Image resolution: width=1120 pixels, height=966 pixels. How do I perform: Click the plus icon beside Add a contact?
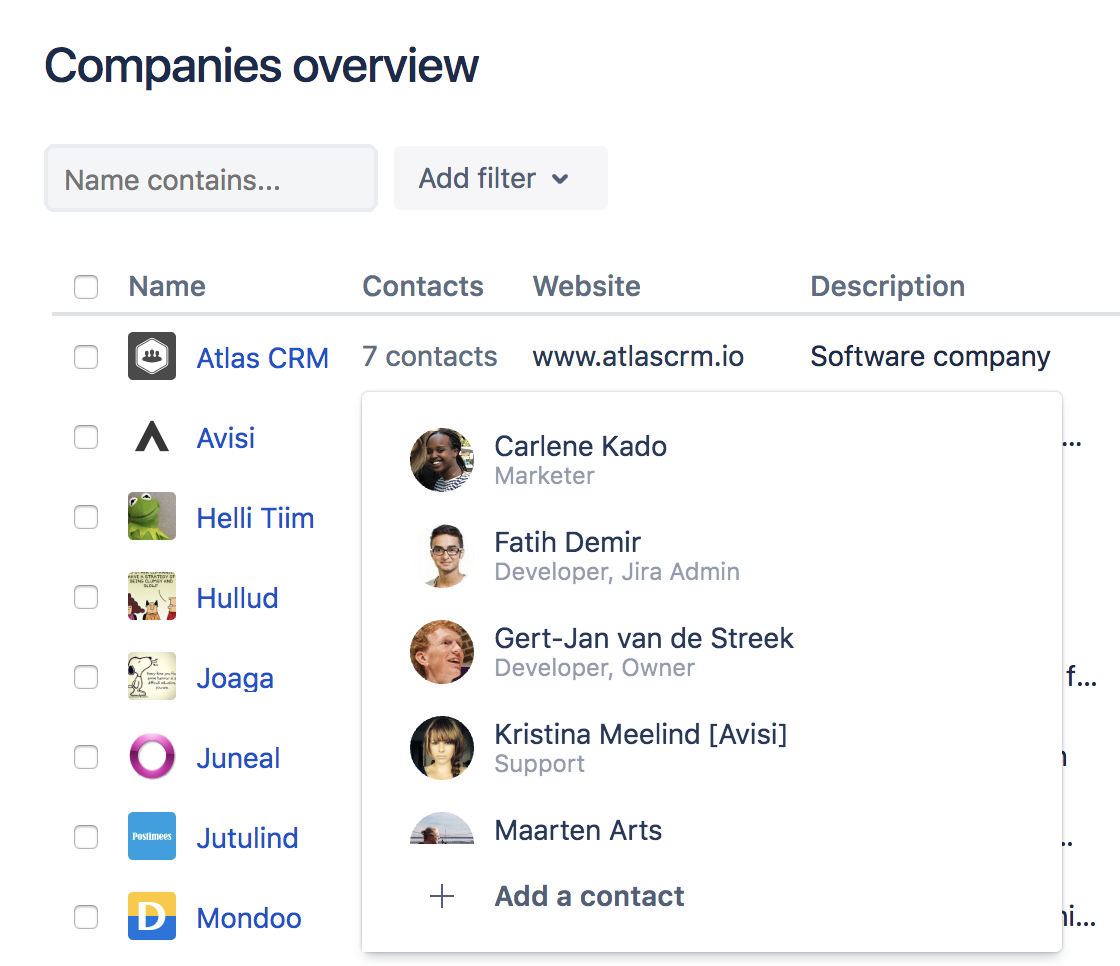[x=441, y=896]
